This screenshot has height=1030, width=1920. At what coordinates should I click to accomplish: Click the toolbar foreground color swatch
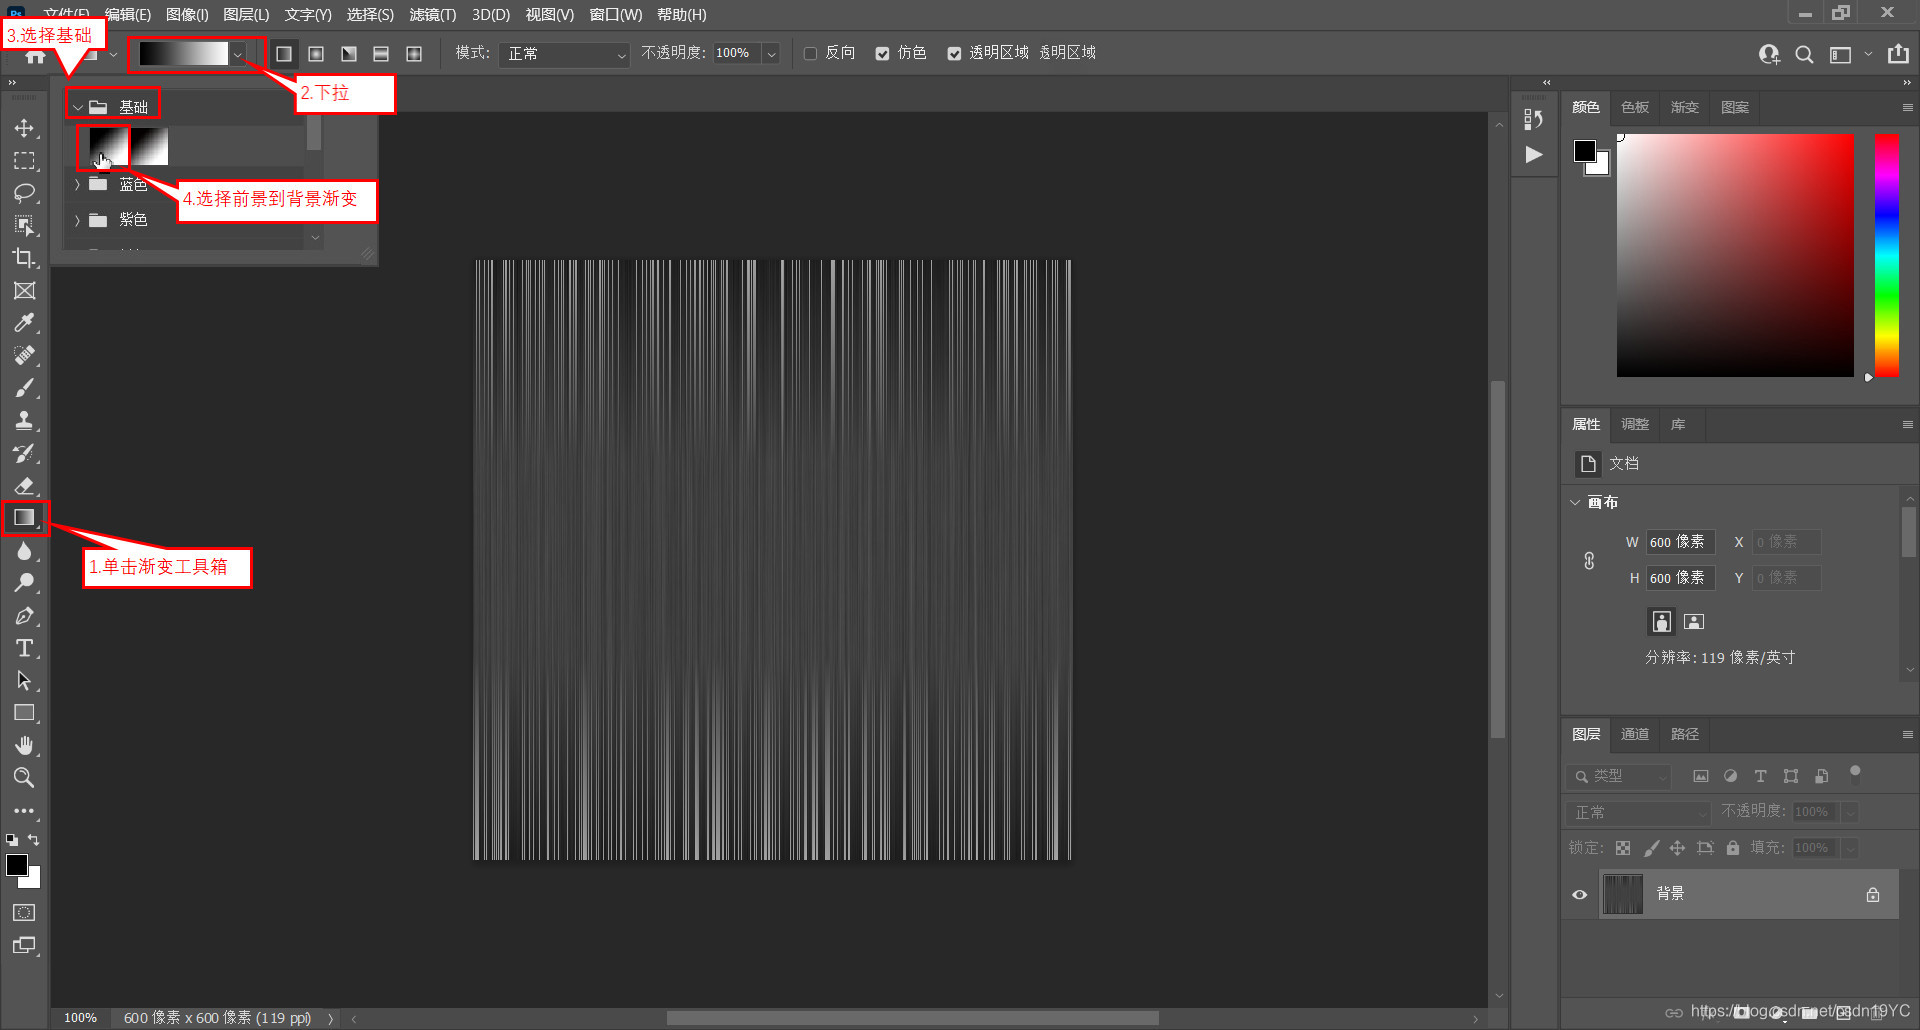click(x=17, y=865)
